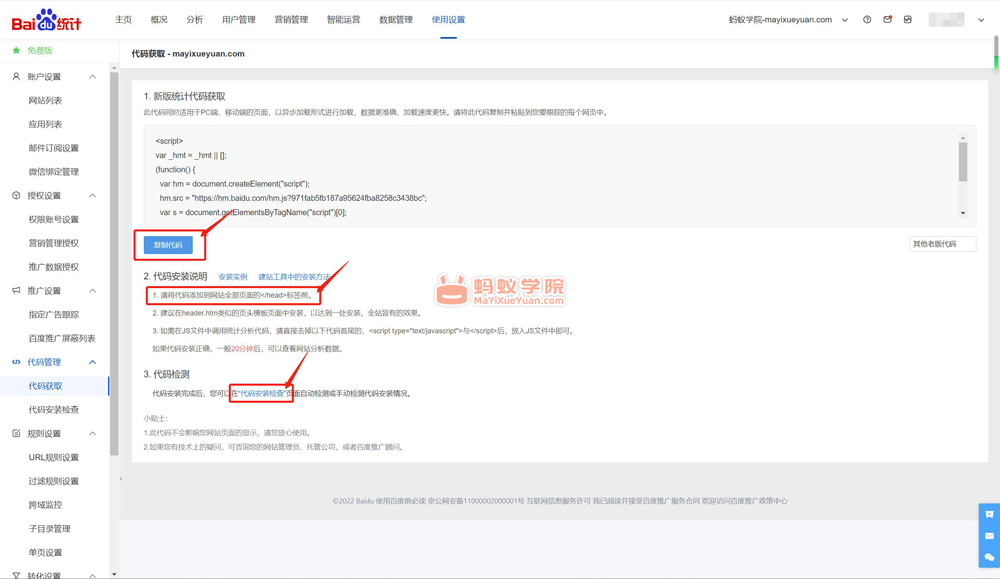
Task: Go to the 主页 tab
Action: pos(123,20)
